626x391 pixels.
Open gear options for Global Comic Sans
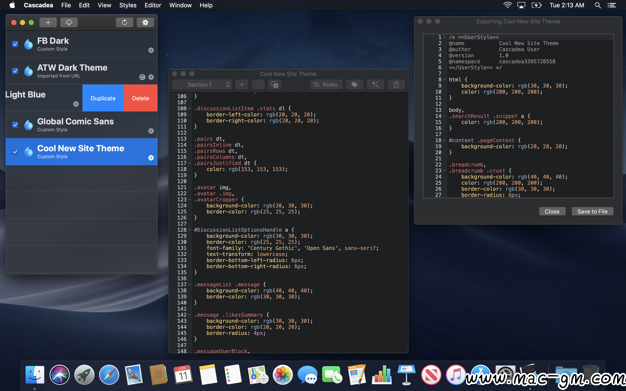point(151,131)
